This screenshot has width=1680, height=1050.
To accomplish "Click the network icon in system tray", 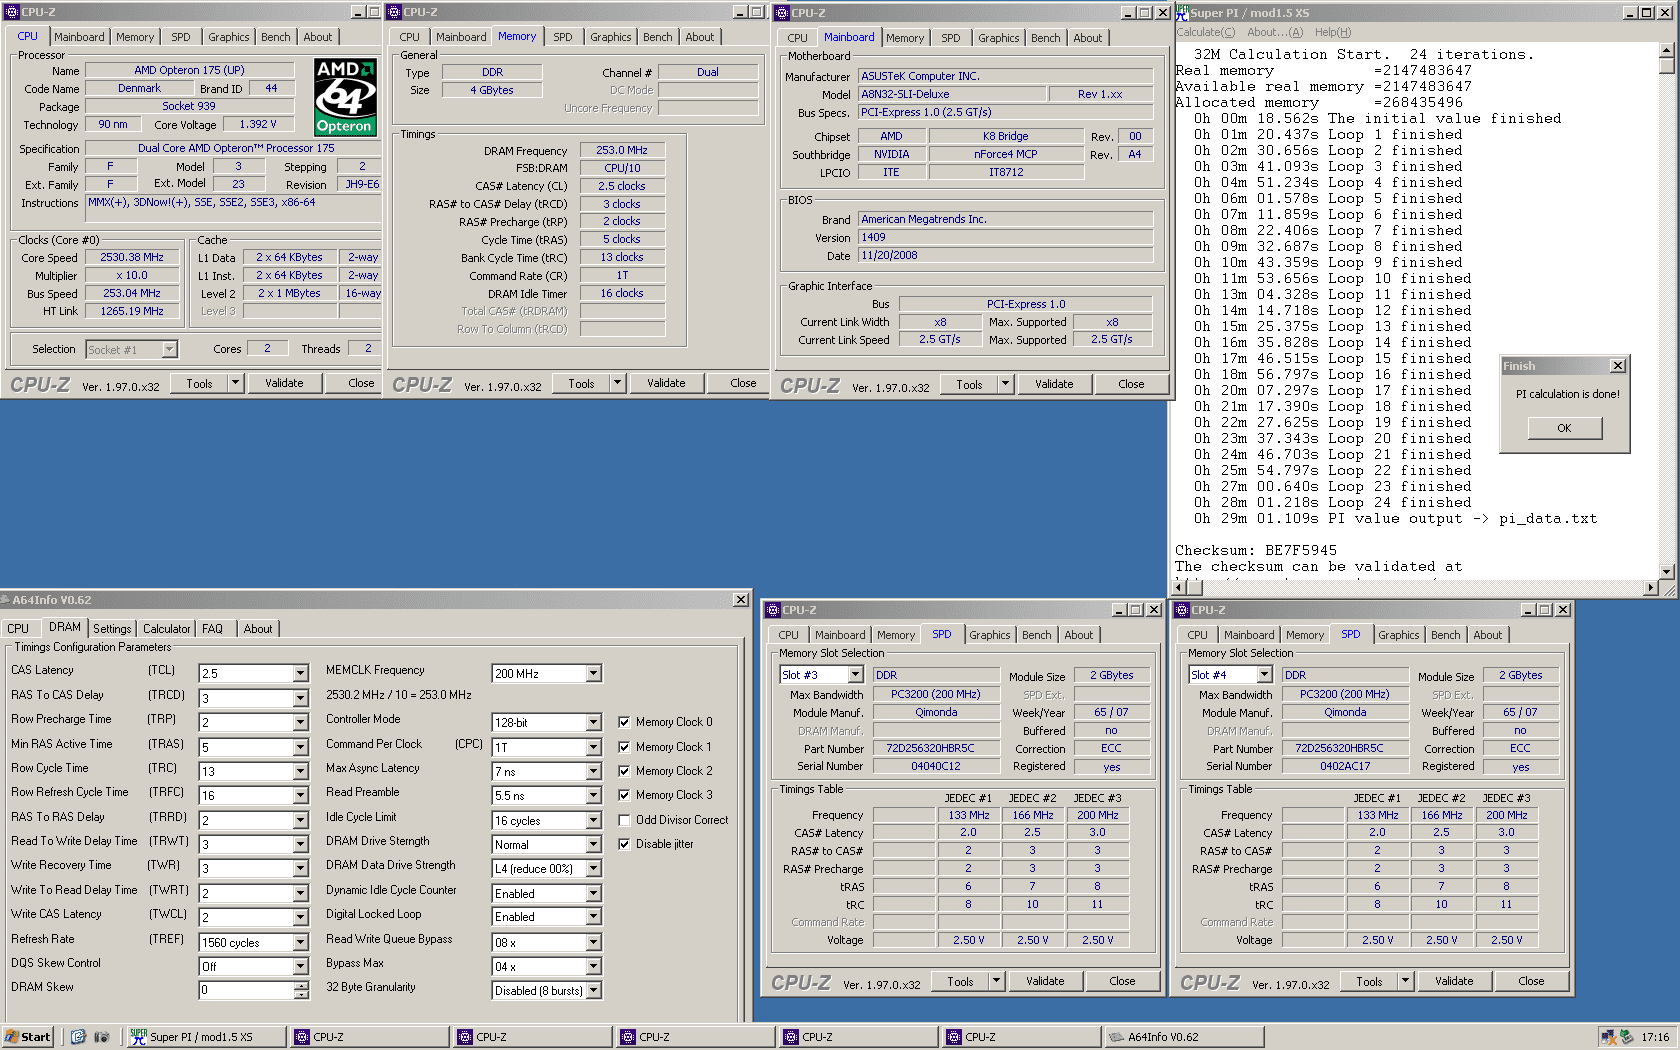I will point(1608,1037).
